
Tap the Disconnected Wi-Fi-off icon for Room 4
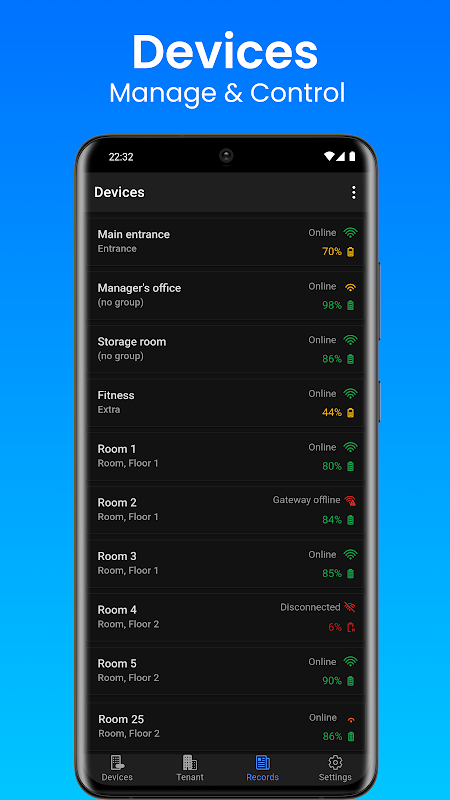[350, 607]
